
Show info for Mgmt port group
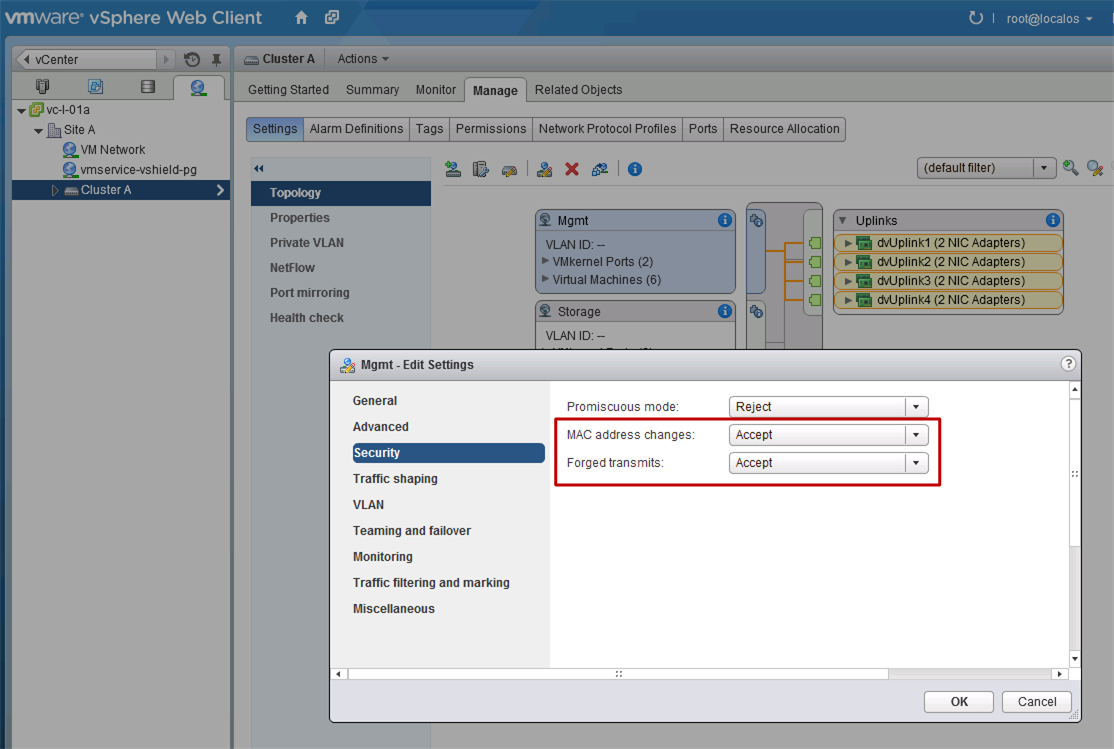pos(725,220)
